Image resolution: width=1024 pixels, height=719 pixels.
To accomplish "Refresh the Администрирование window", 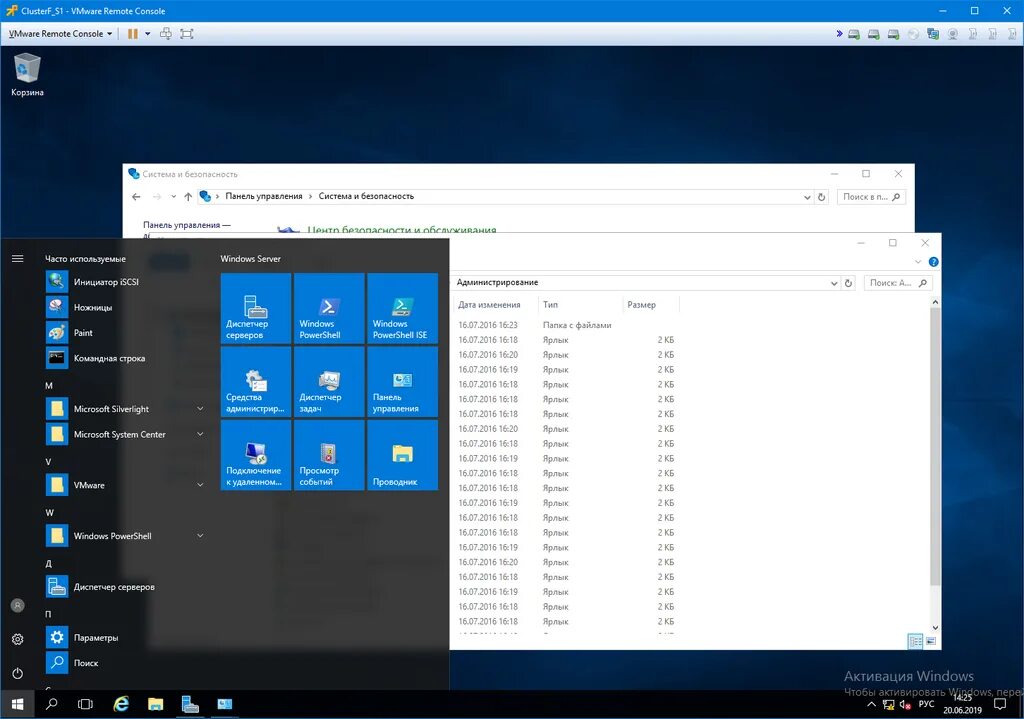I will pos(848,283).
